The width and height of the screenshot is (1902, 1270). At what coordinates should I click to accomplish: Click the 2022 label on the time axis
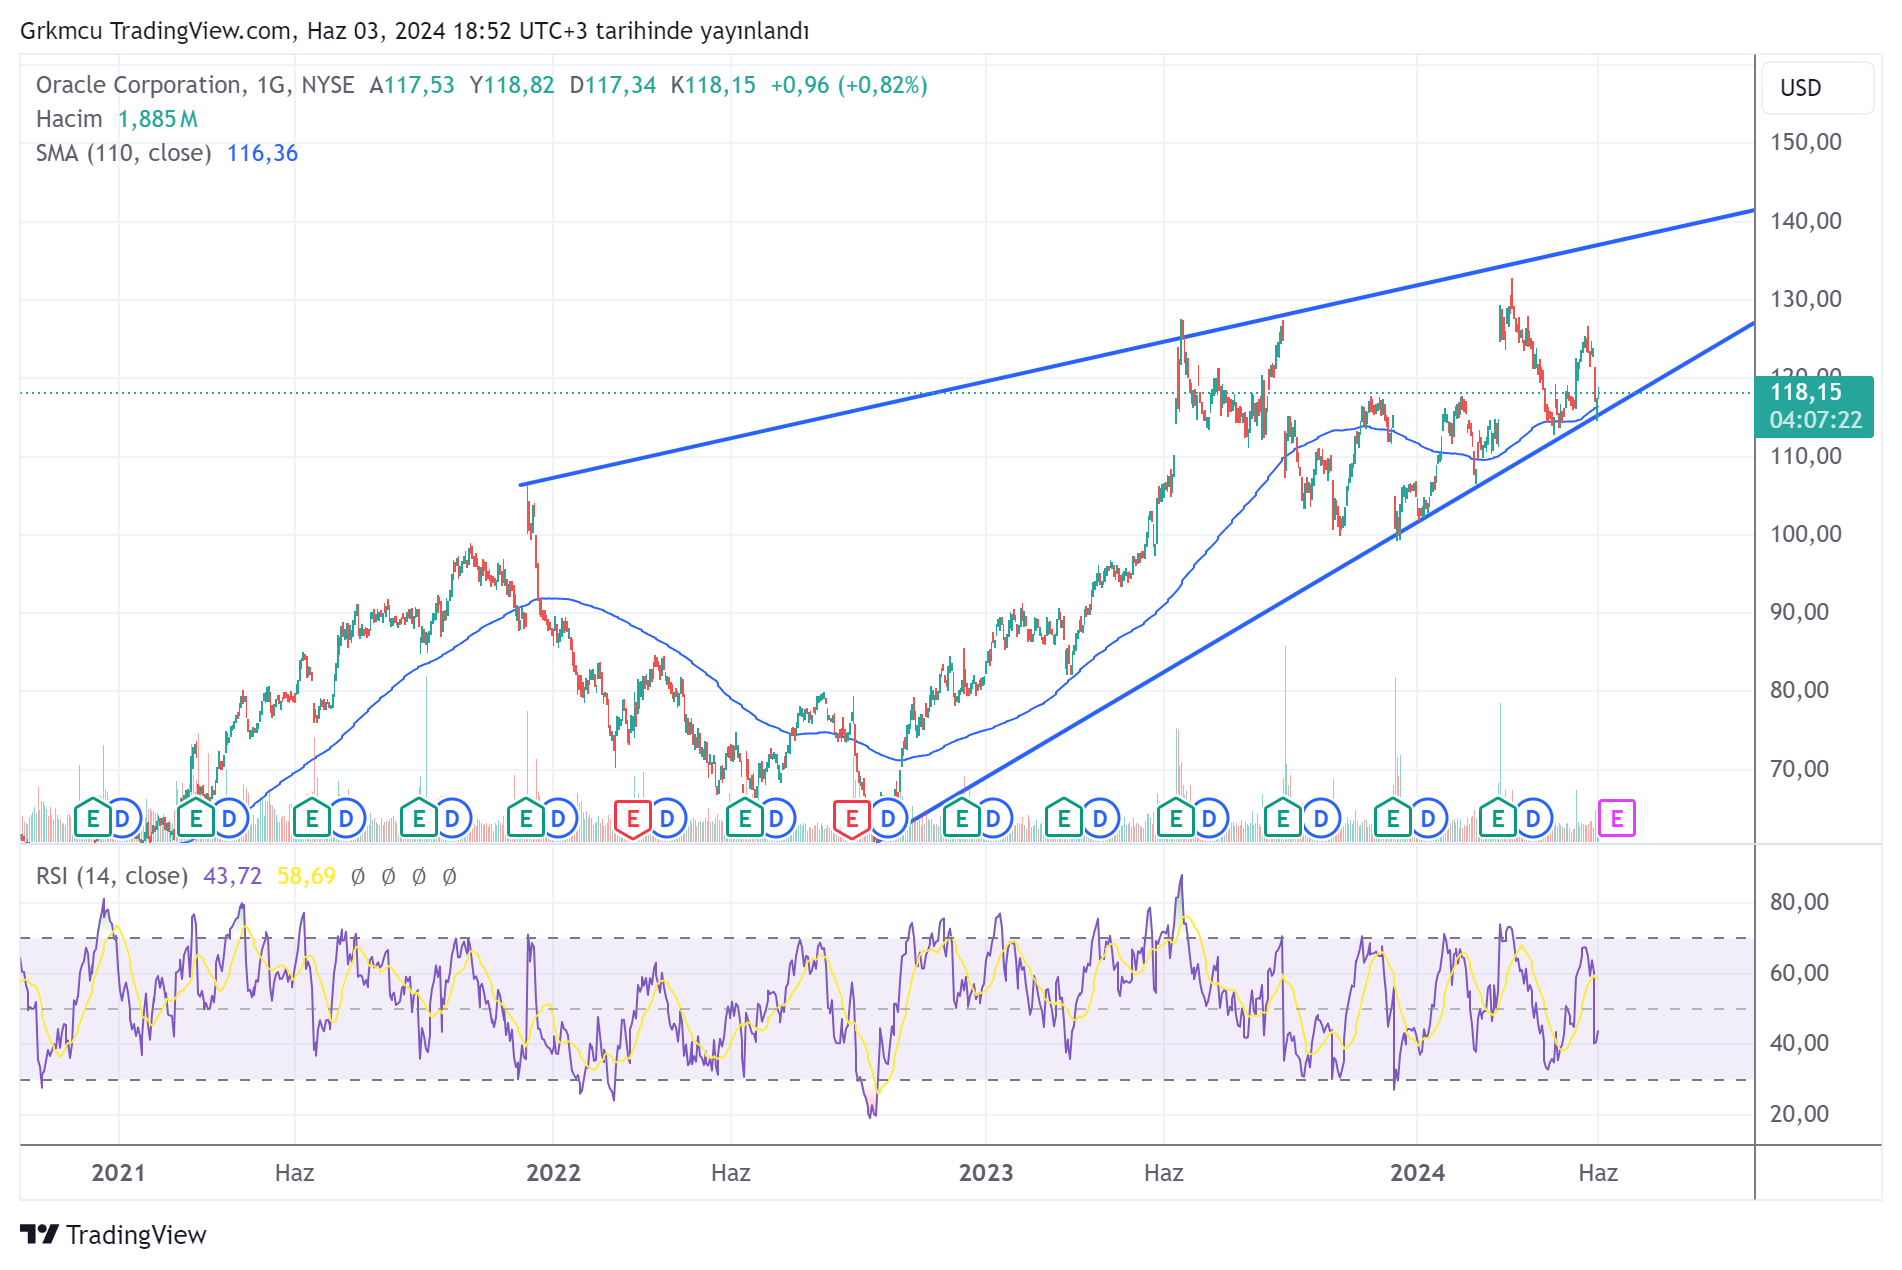click(x=553, y=1173)
